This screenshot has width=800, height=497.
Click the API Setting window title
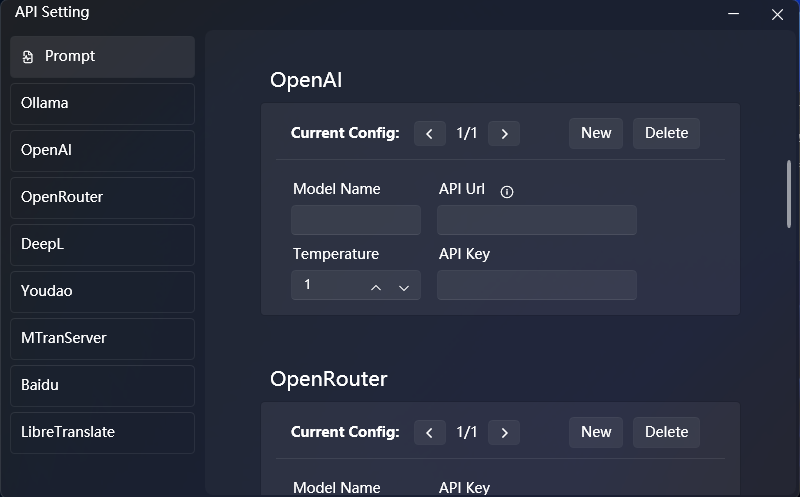click(52, 12)
